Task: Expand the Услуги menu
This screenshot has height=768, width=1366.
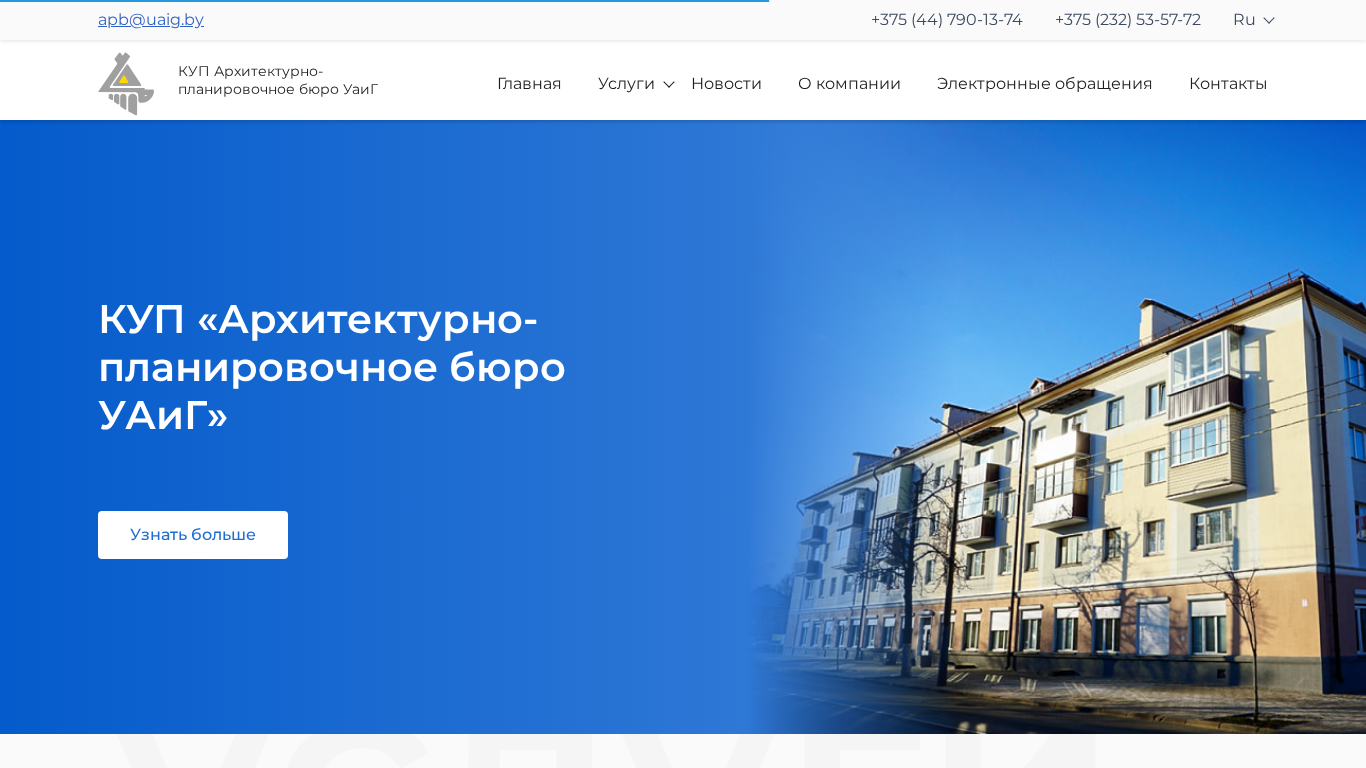Action: click(636, 84)
